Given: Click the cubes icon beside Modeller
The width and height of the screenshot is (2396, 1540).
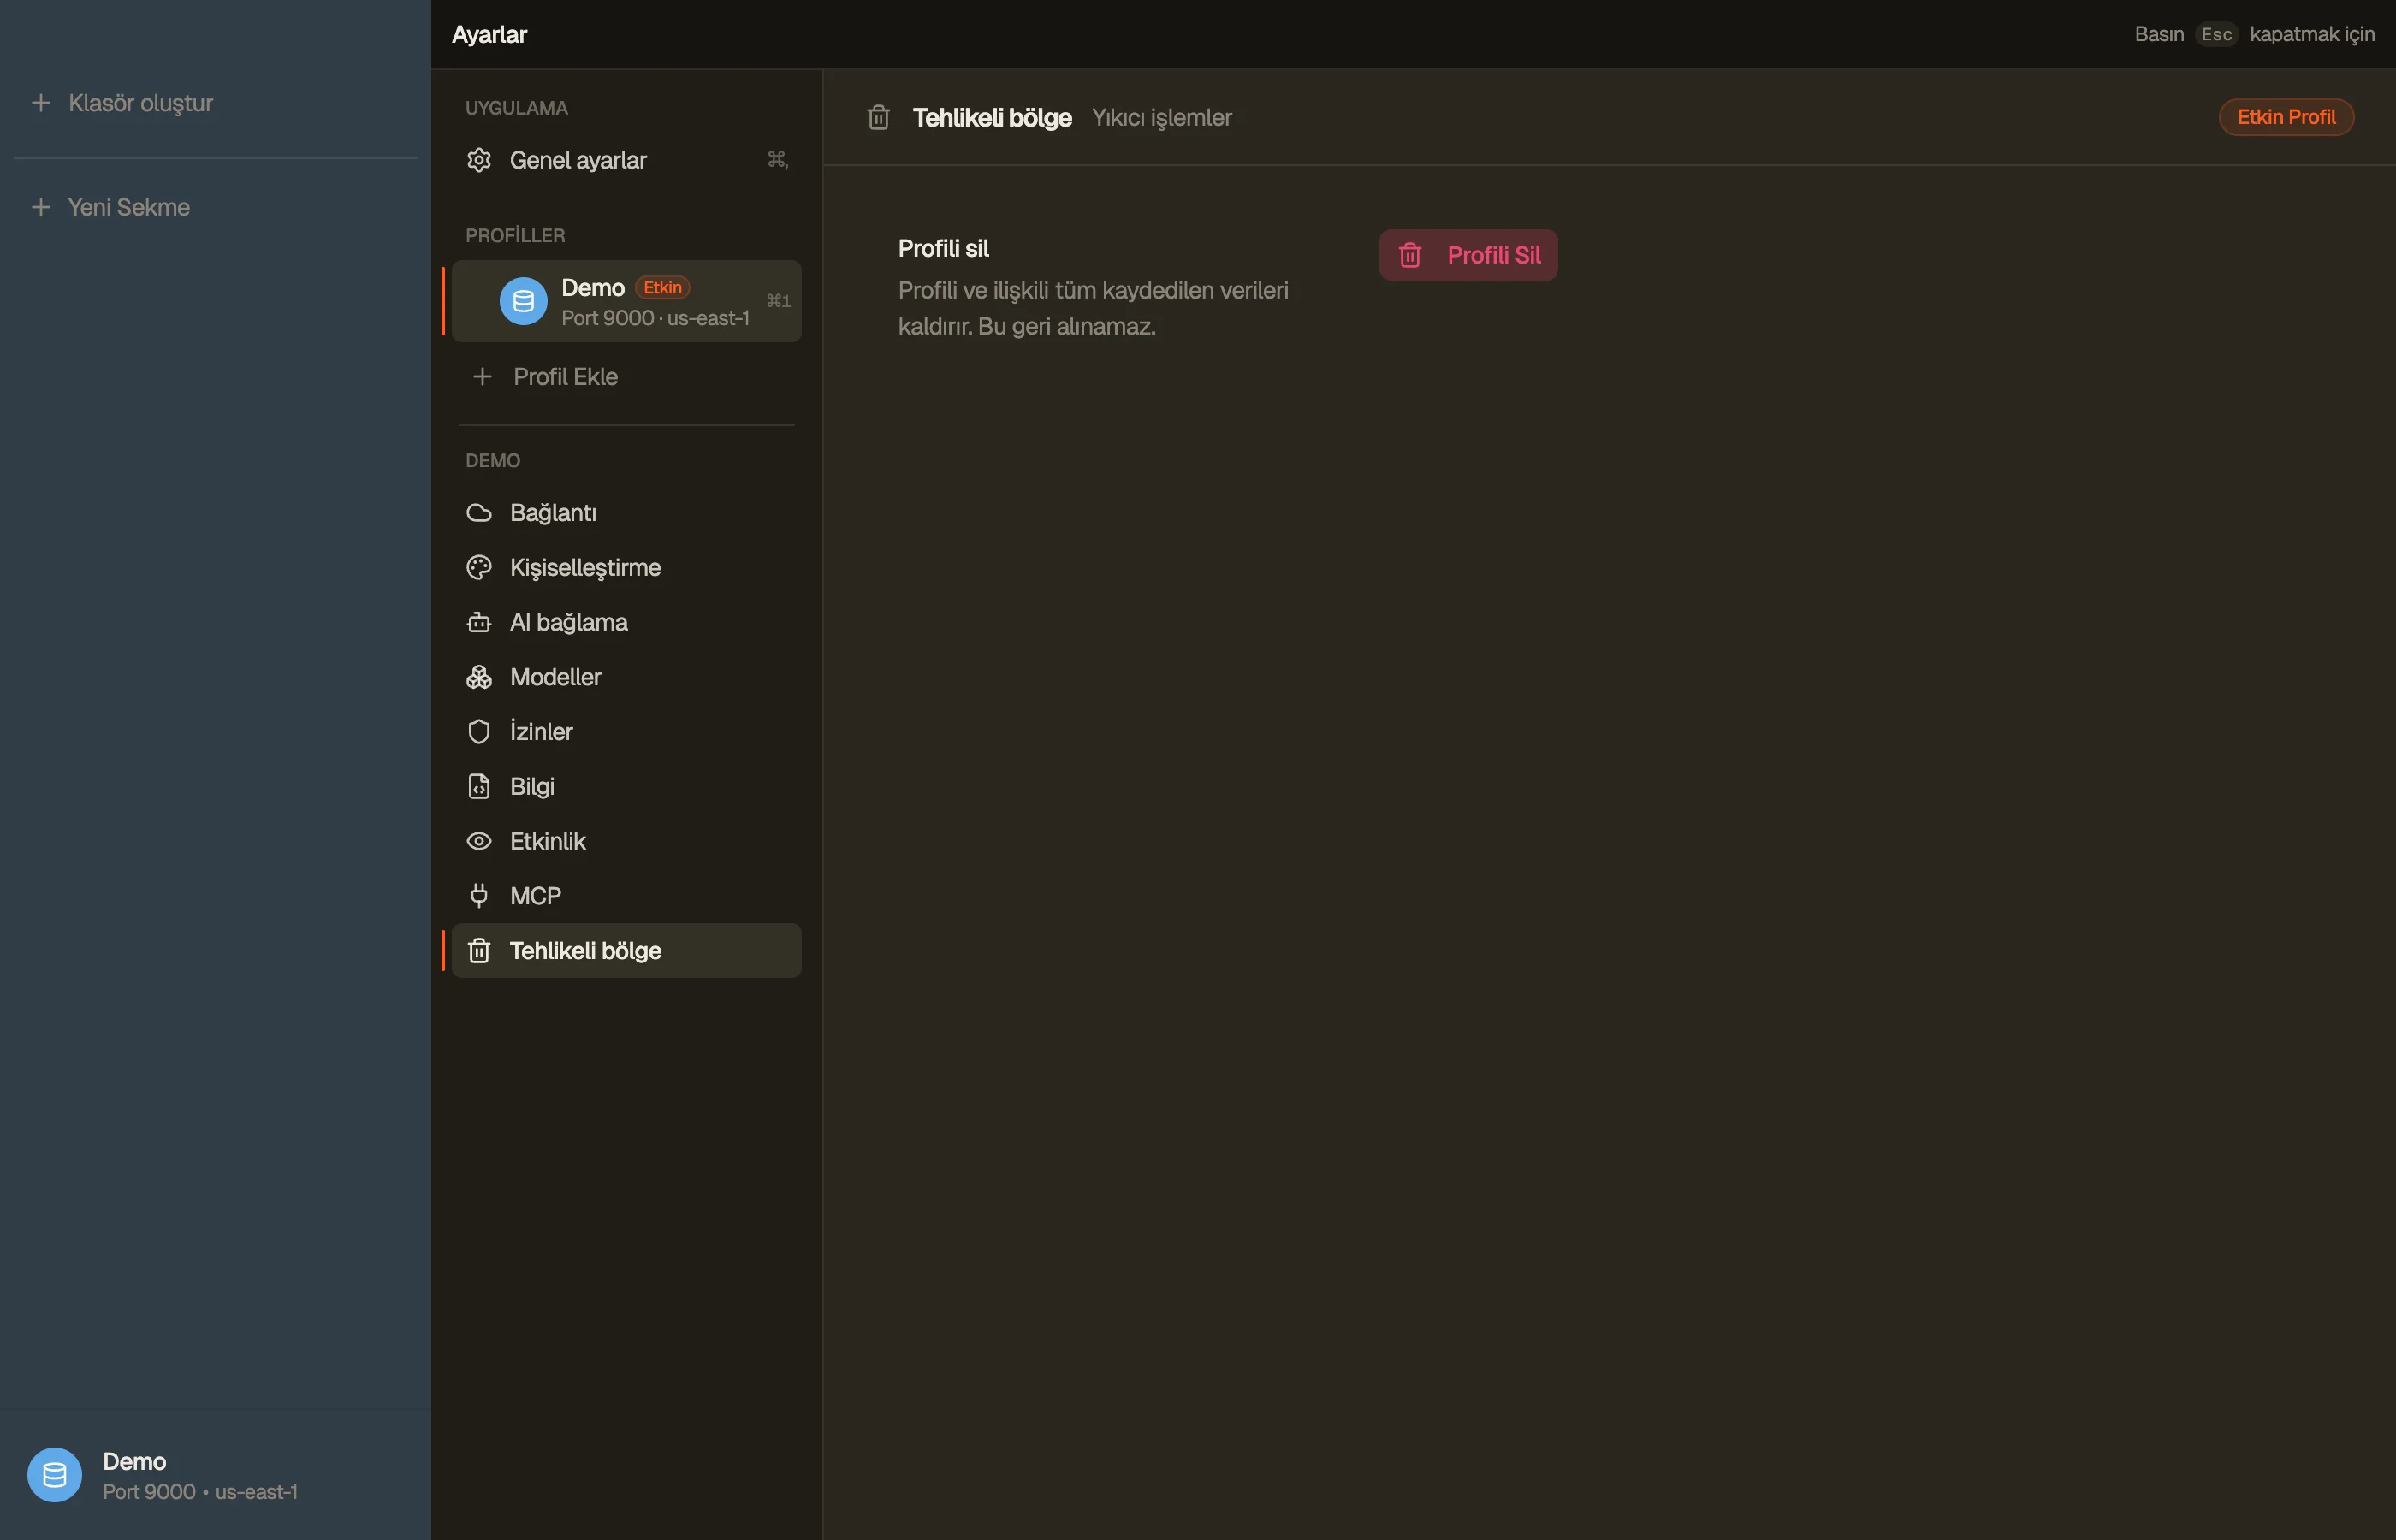Looking at the screenshot, I should 479,677.
